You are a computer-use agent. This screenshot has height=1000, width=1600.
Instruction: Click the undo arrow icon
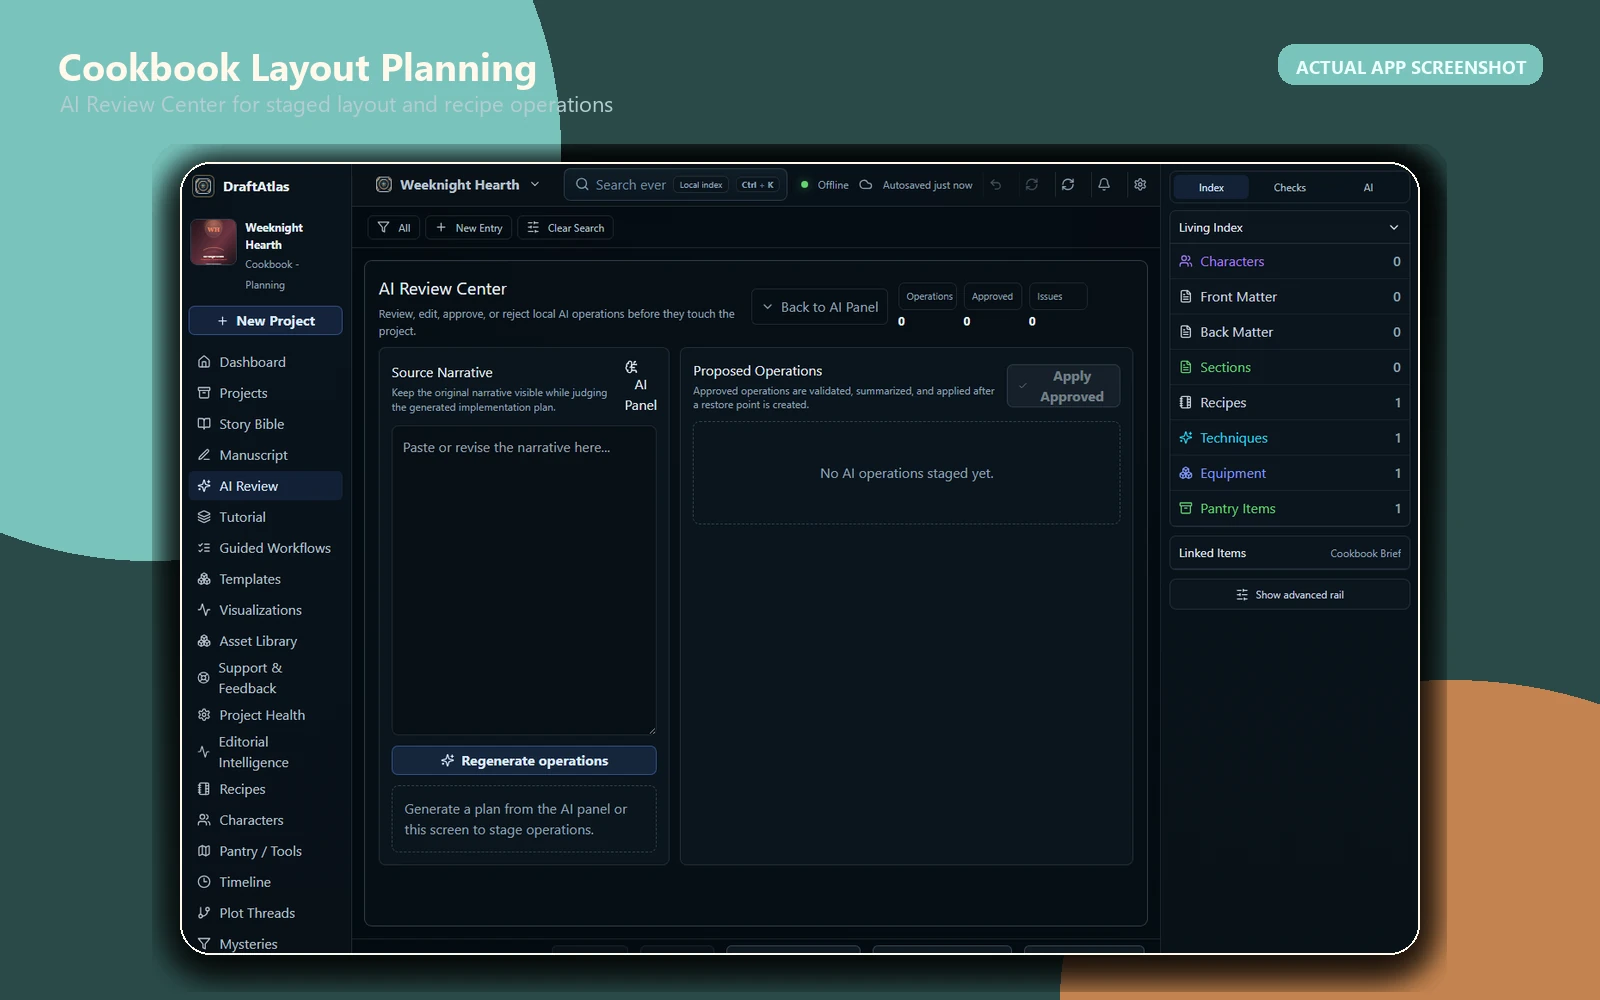point(996,185)
